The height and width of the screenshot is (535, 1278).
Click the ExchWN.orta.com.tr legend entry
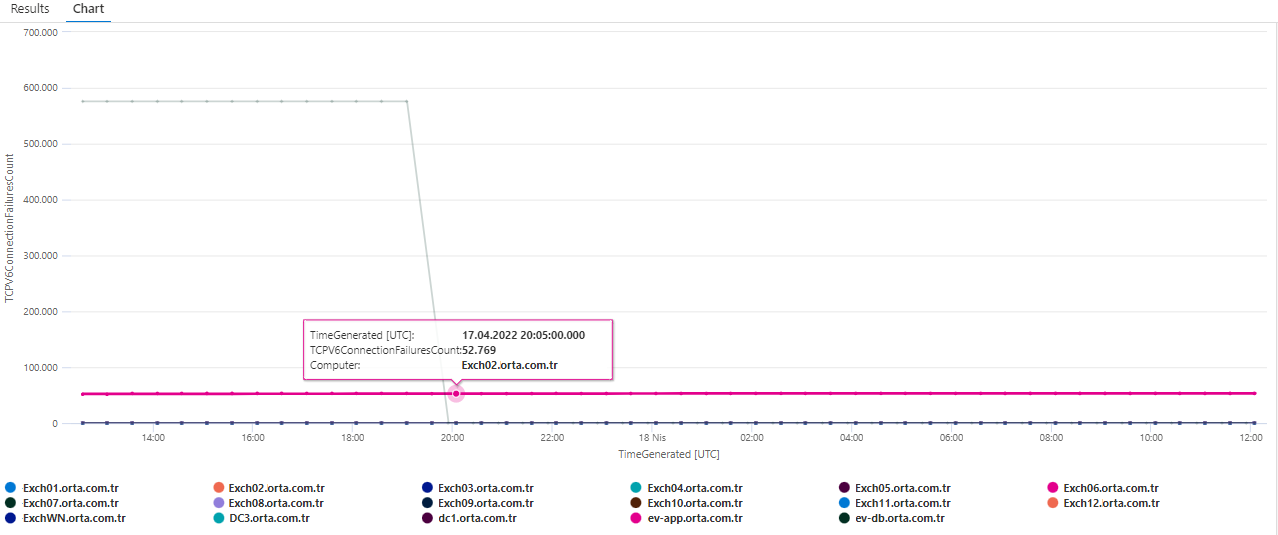(64, 518)
